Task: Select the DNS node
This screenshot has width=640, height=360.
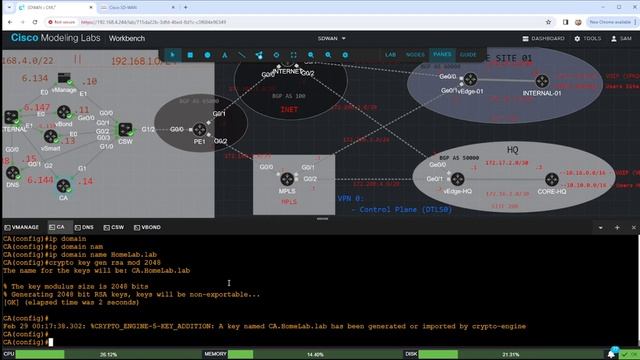Action: pyautogui.click(x=13, y=173)
